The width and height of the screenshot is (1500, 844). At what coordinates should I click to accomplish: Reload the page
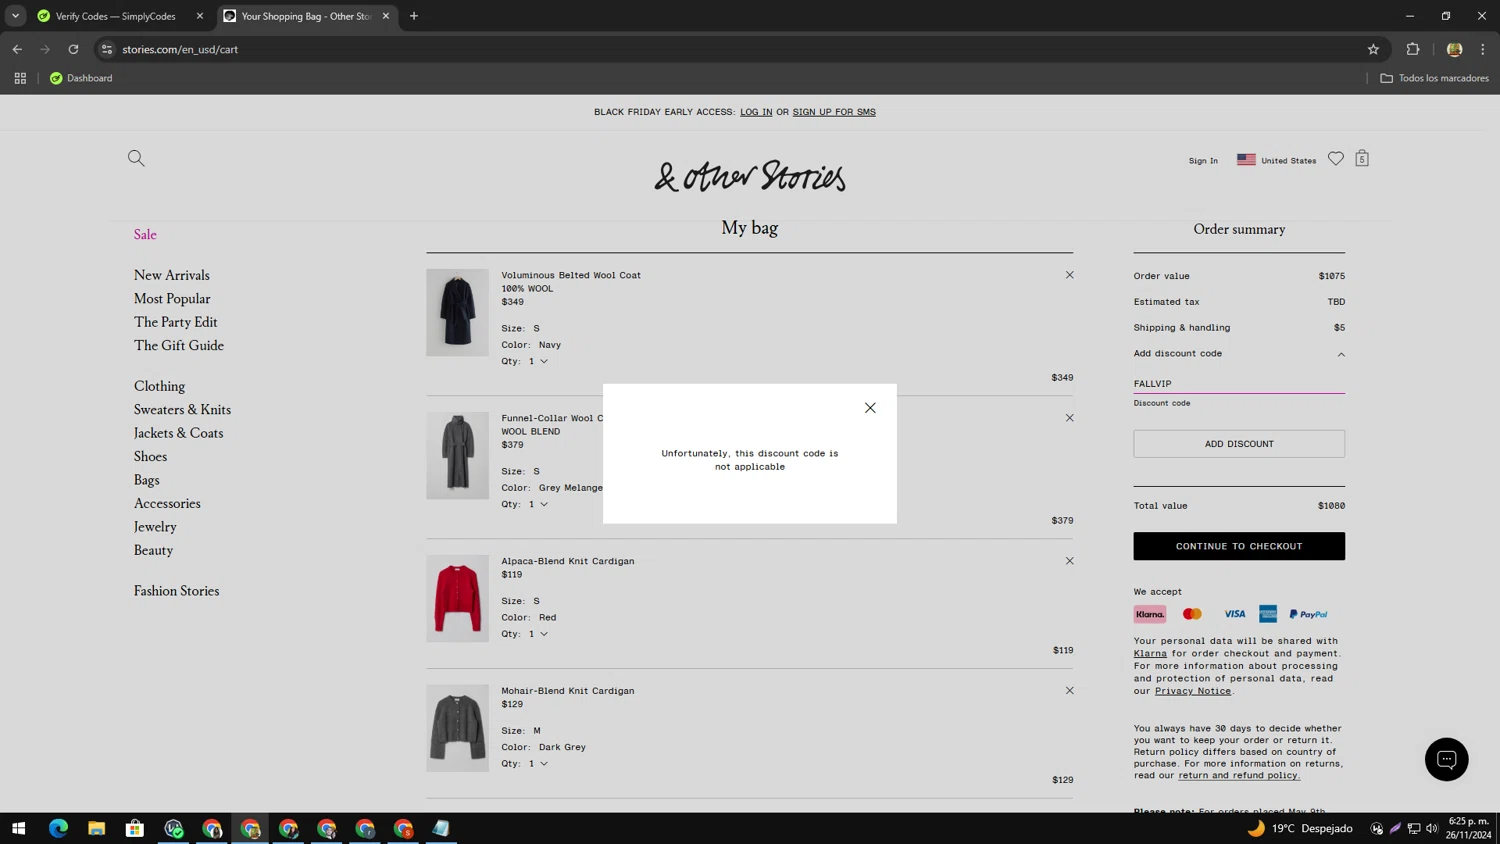[73, 49]
